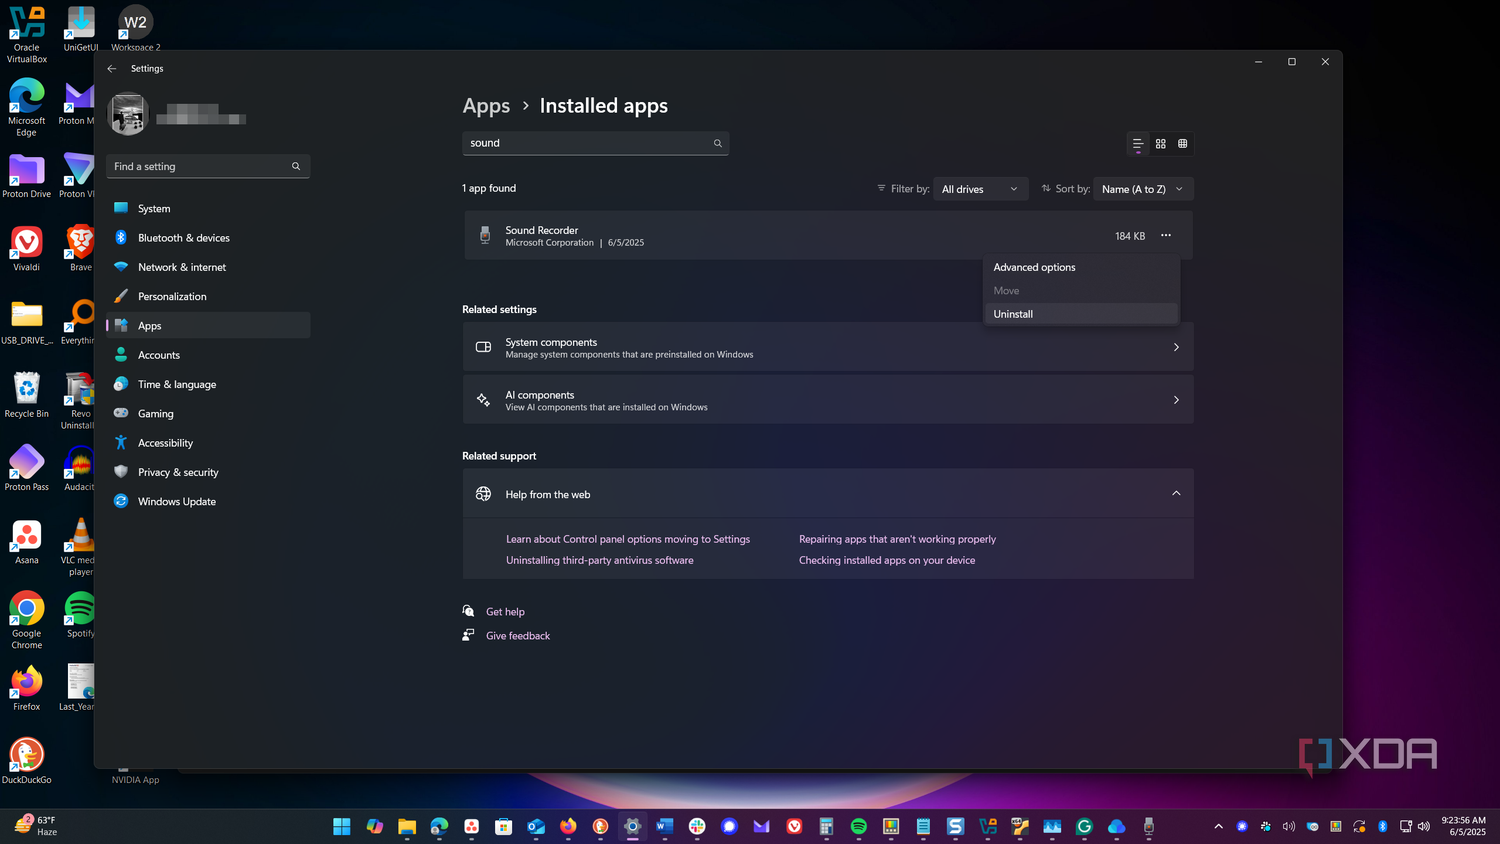The width and height of the screenshot is (1500, 844).
Task: Click the installed apps search field
Action: pyautogui.click(x=596, y=143)
